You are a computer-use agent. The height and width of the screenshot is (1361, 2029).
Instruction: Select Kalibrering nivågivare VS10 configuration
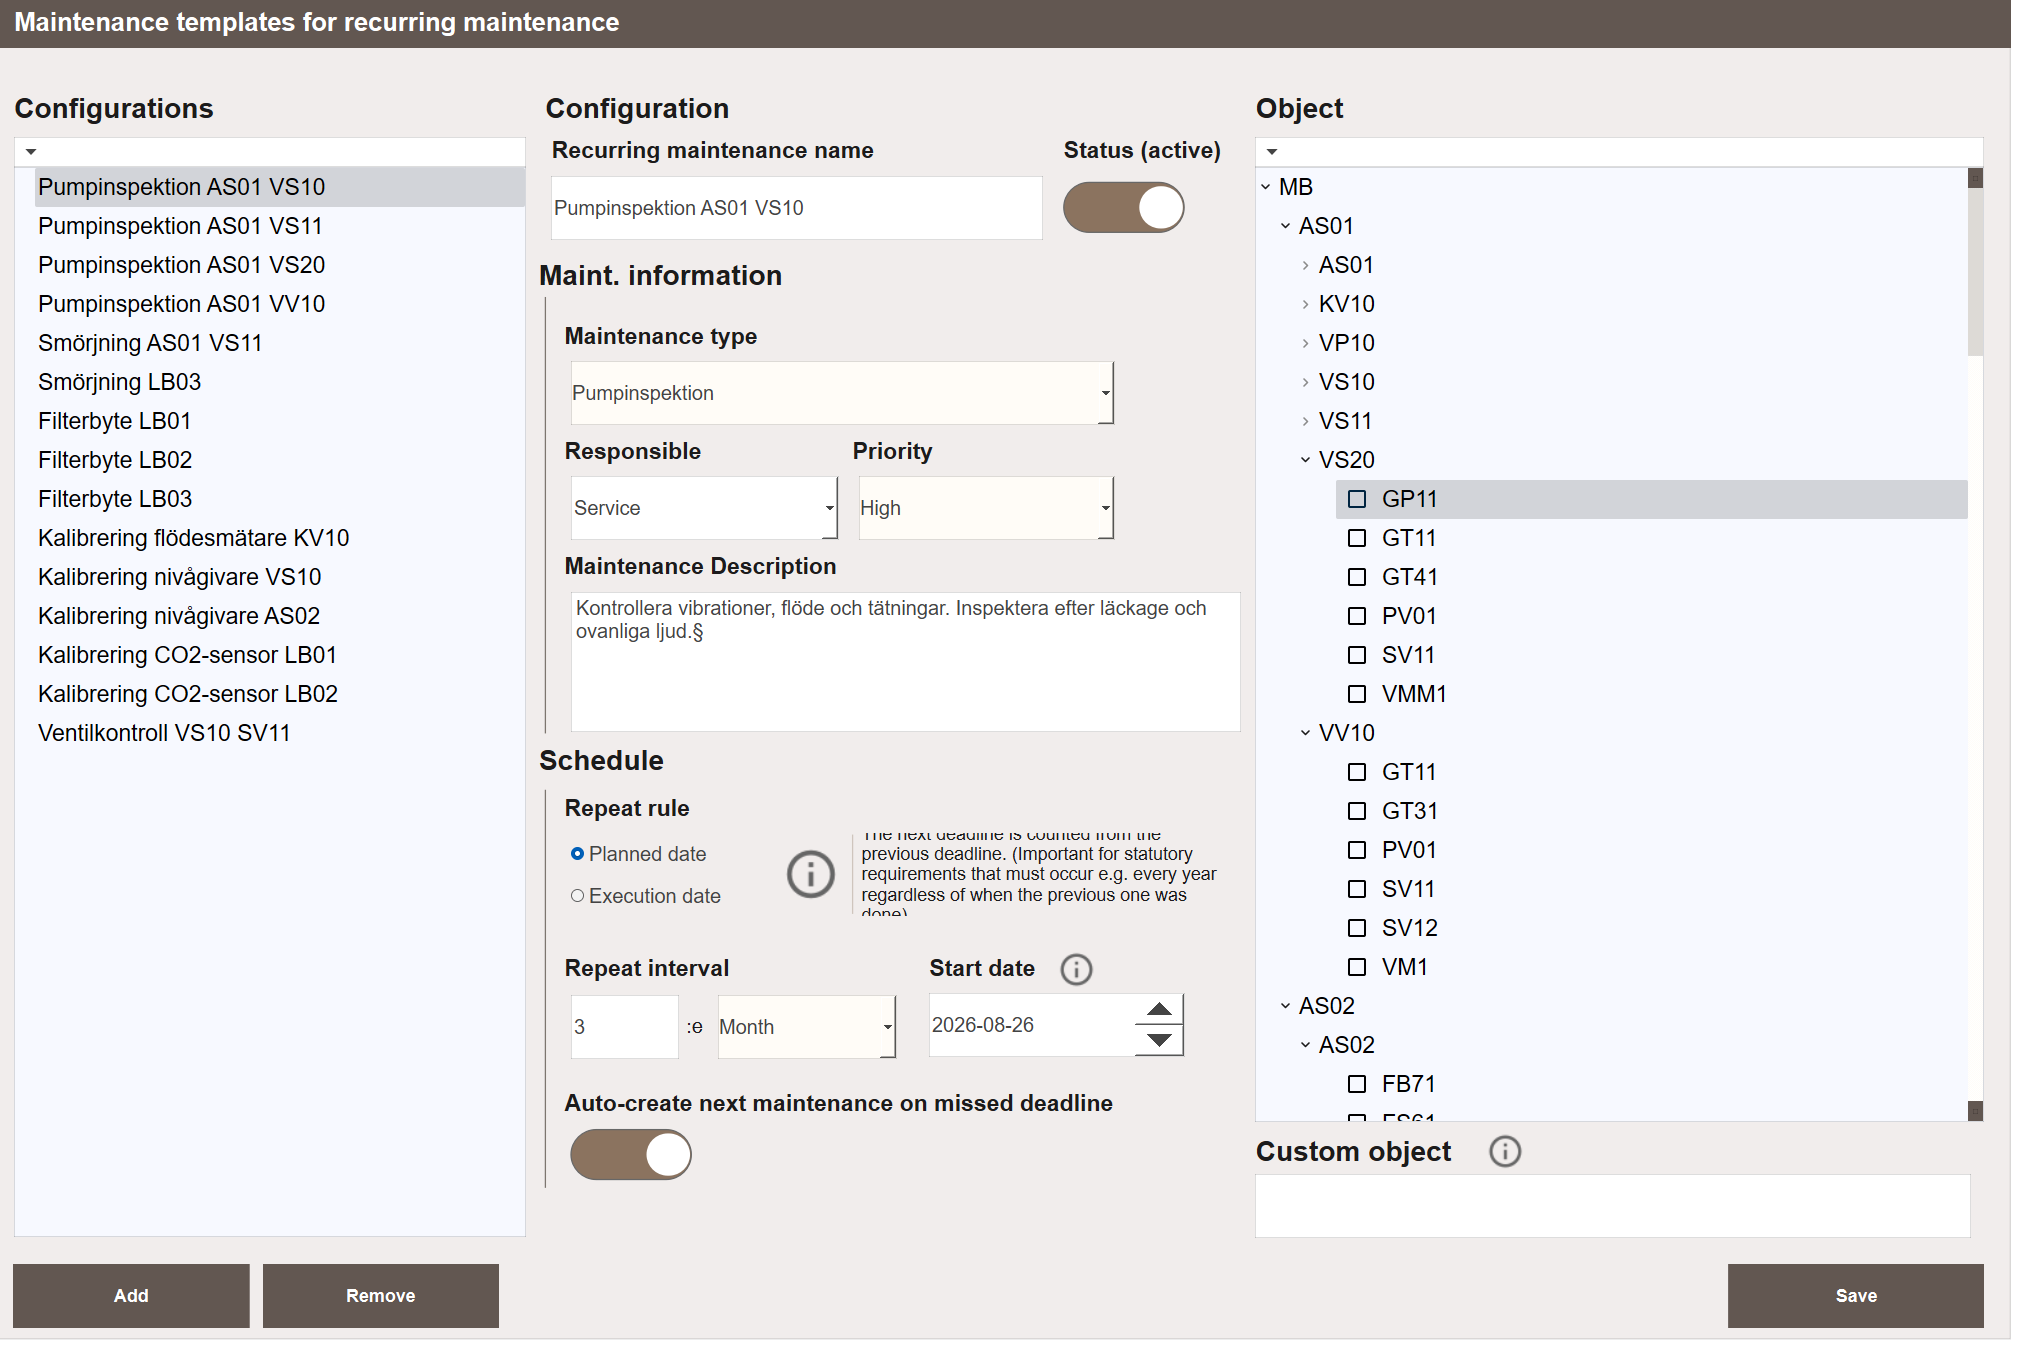click(280, 577)
